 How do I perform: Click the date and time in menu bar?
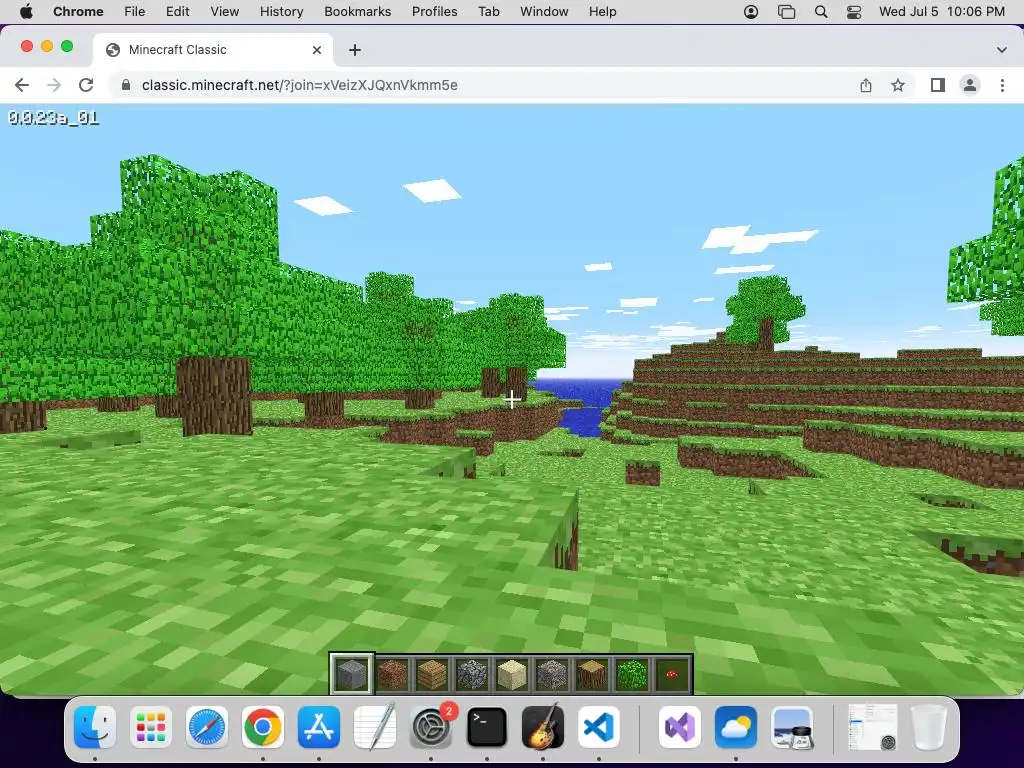pos(942,12)
